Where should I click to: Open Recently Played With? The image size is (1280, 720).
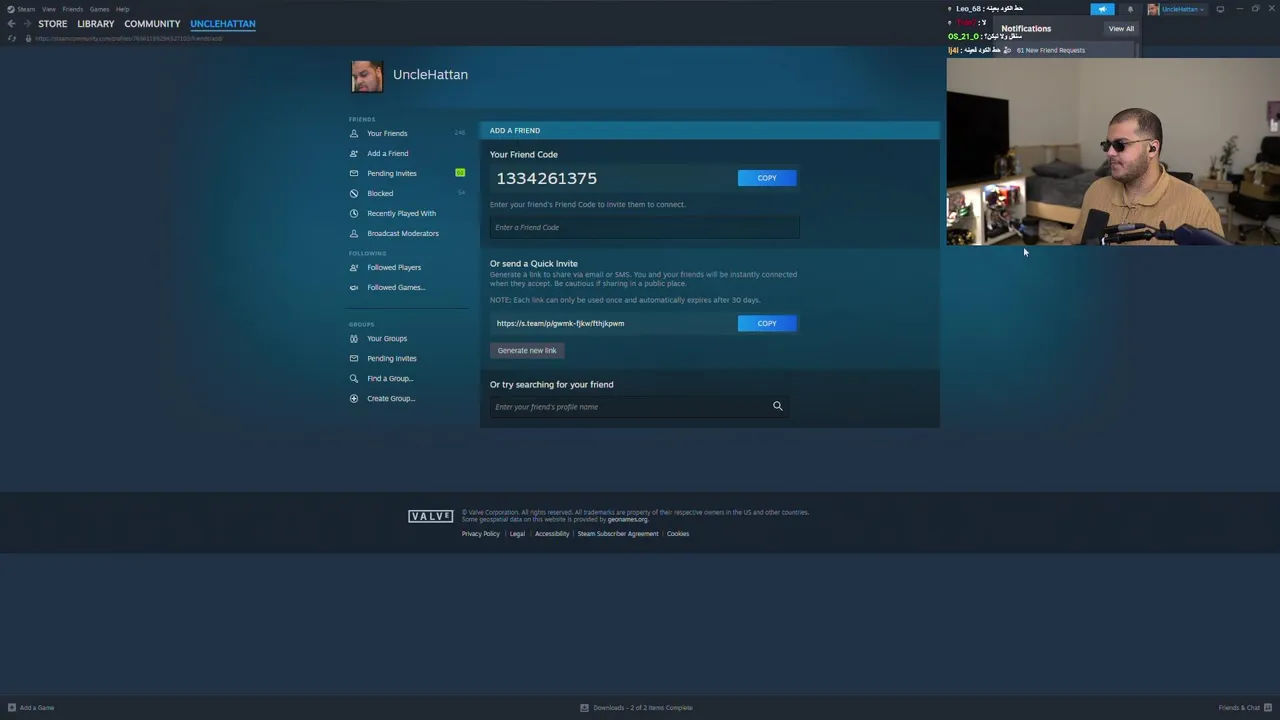[x=401, y=214]
